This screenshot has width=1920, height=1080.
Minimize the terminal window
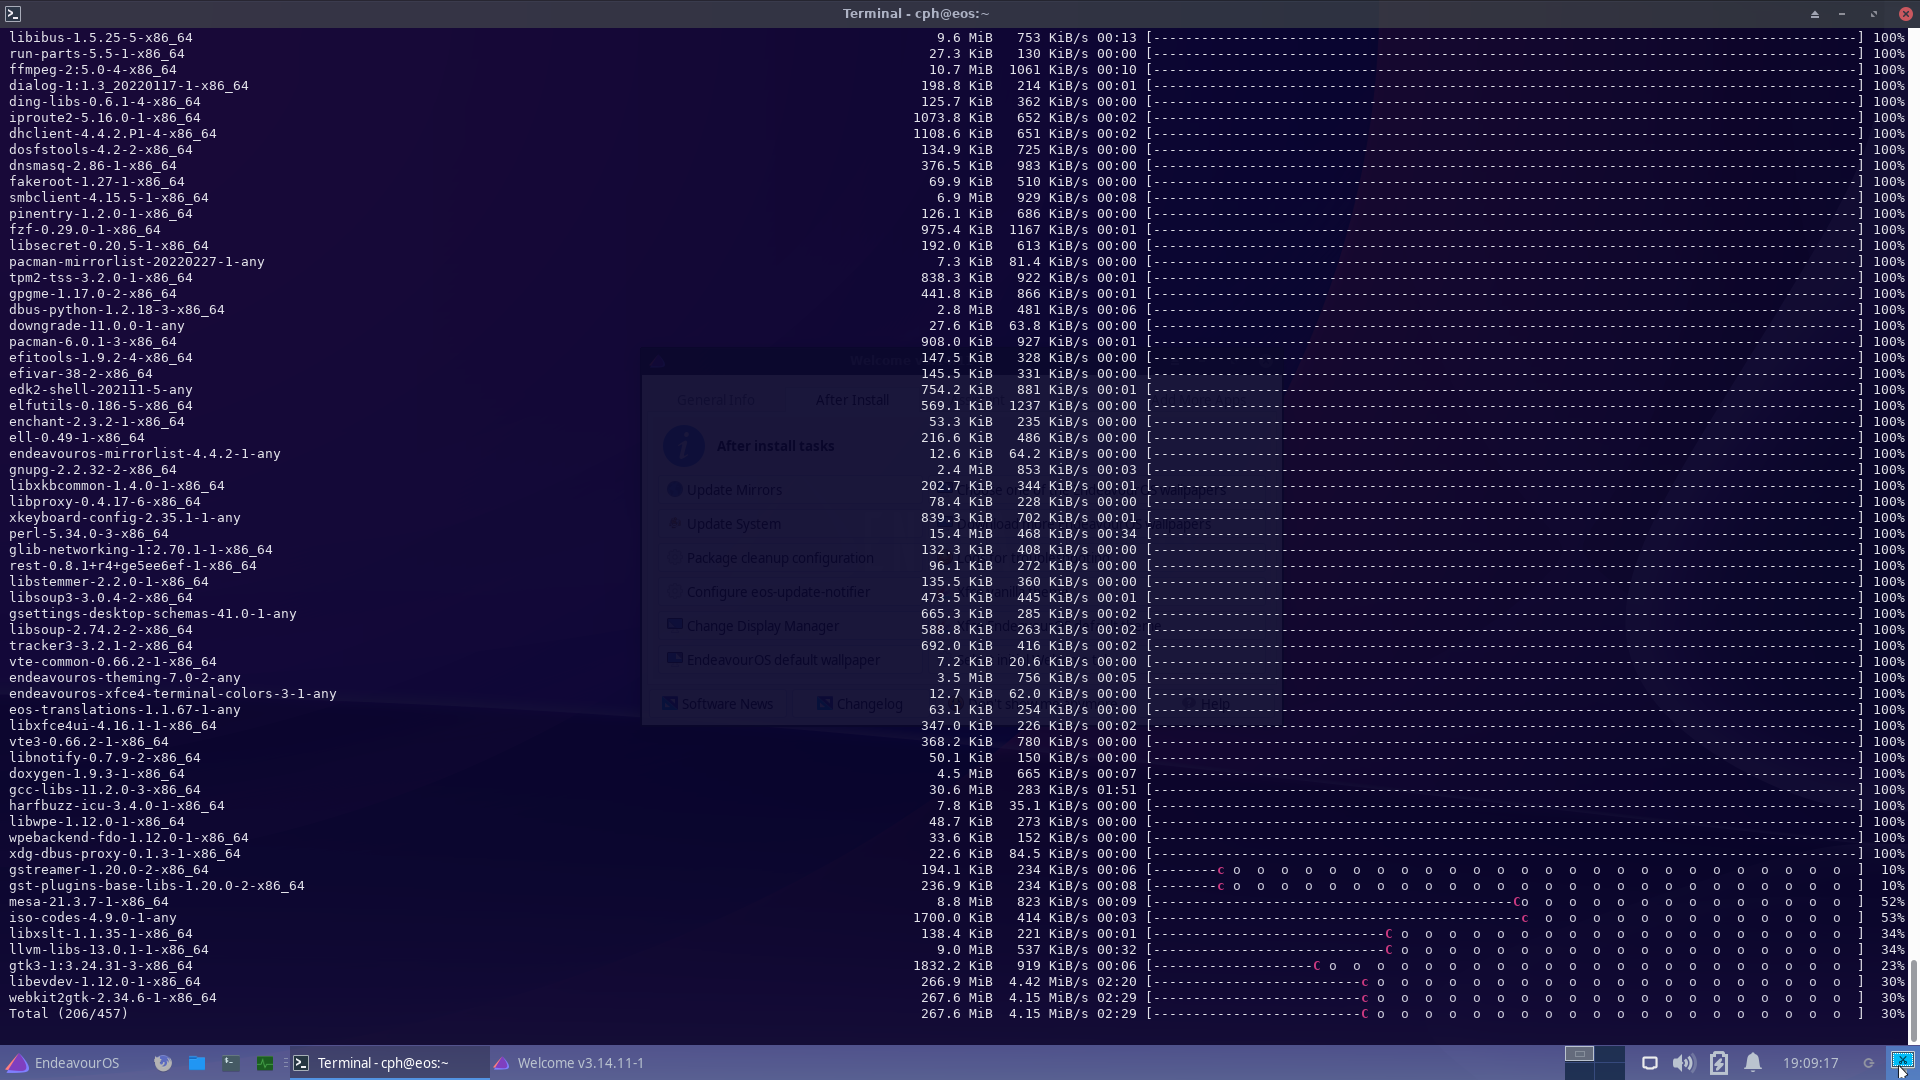coord(1842,14)
